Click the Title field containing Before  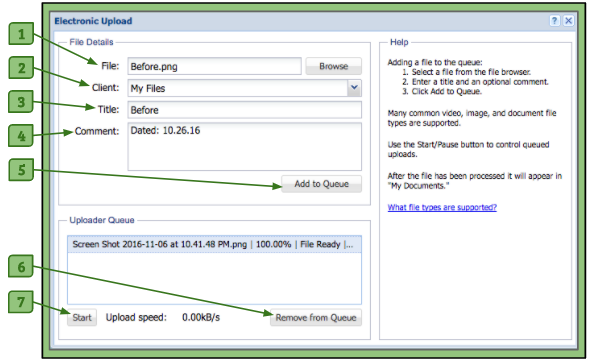click(x=245, y=110)
